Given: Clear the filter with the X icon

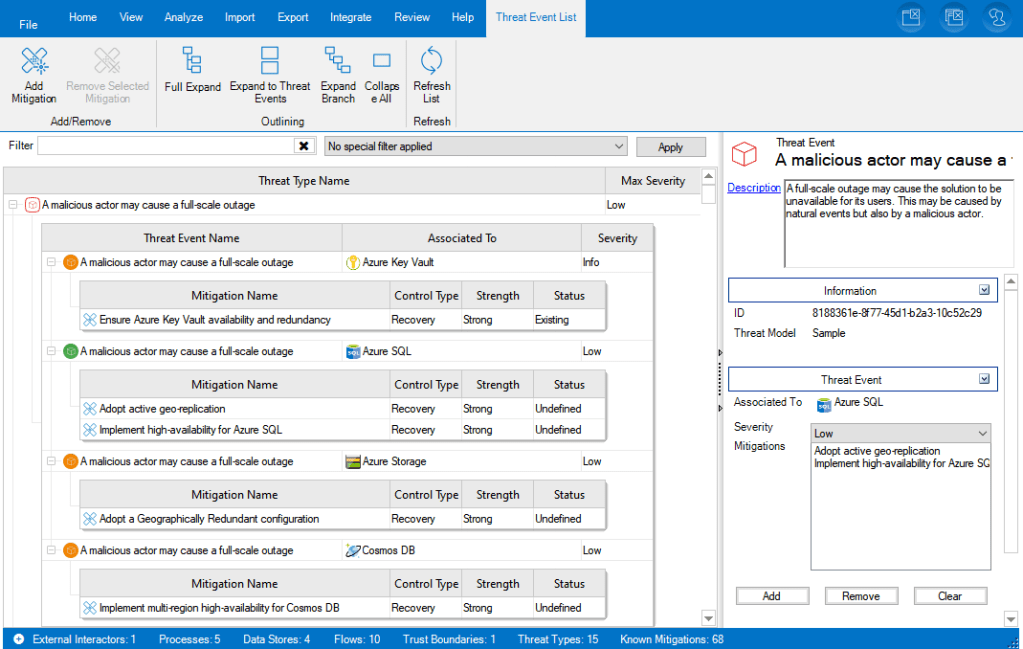Looking at the screenshot, I should (304, 146).
